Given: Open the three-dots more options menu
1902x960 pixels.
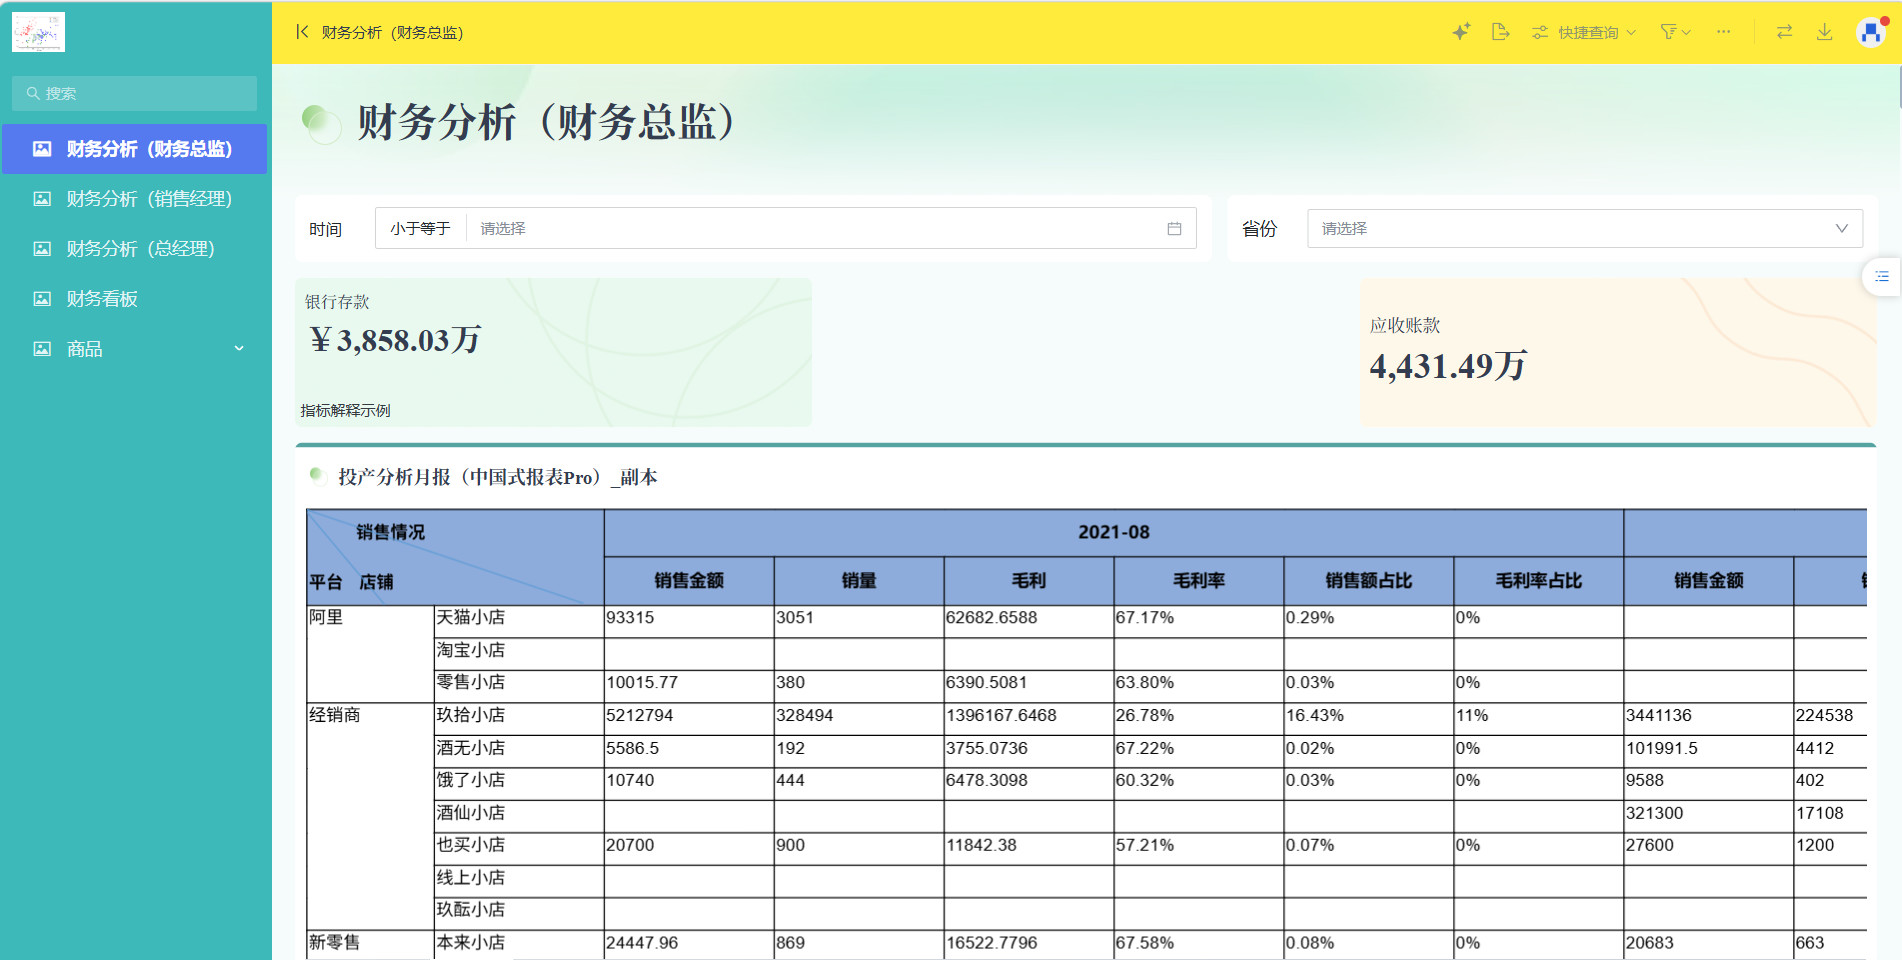Looking at the screenshot, I should pos(1723,32).
